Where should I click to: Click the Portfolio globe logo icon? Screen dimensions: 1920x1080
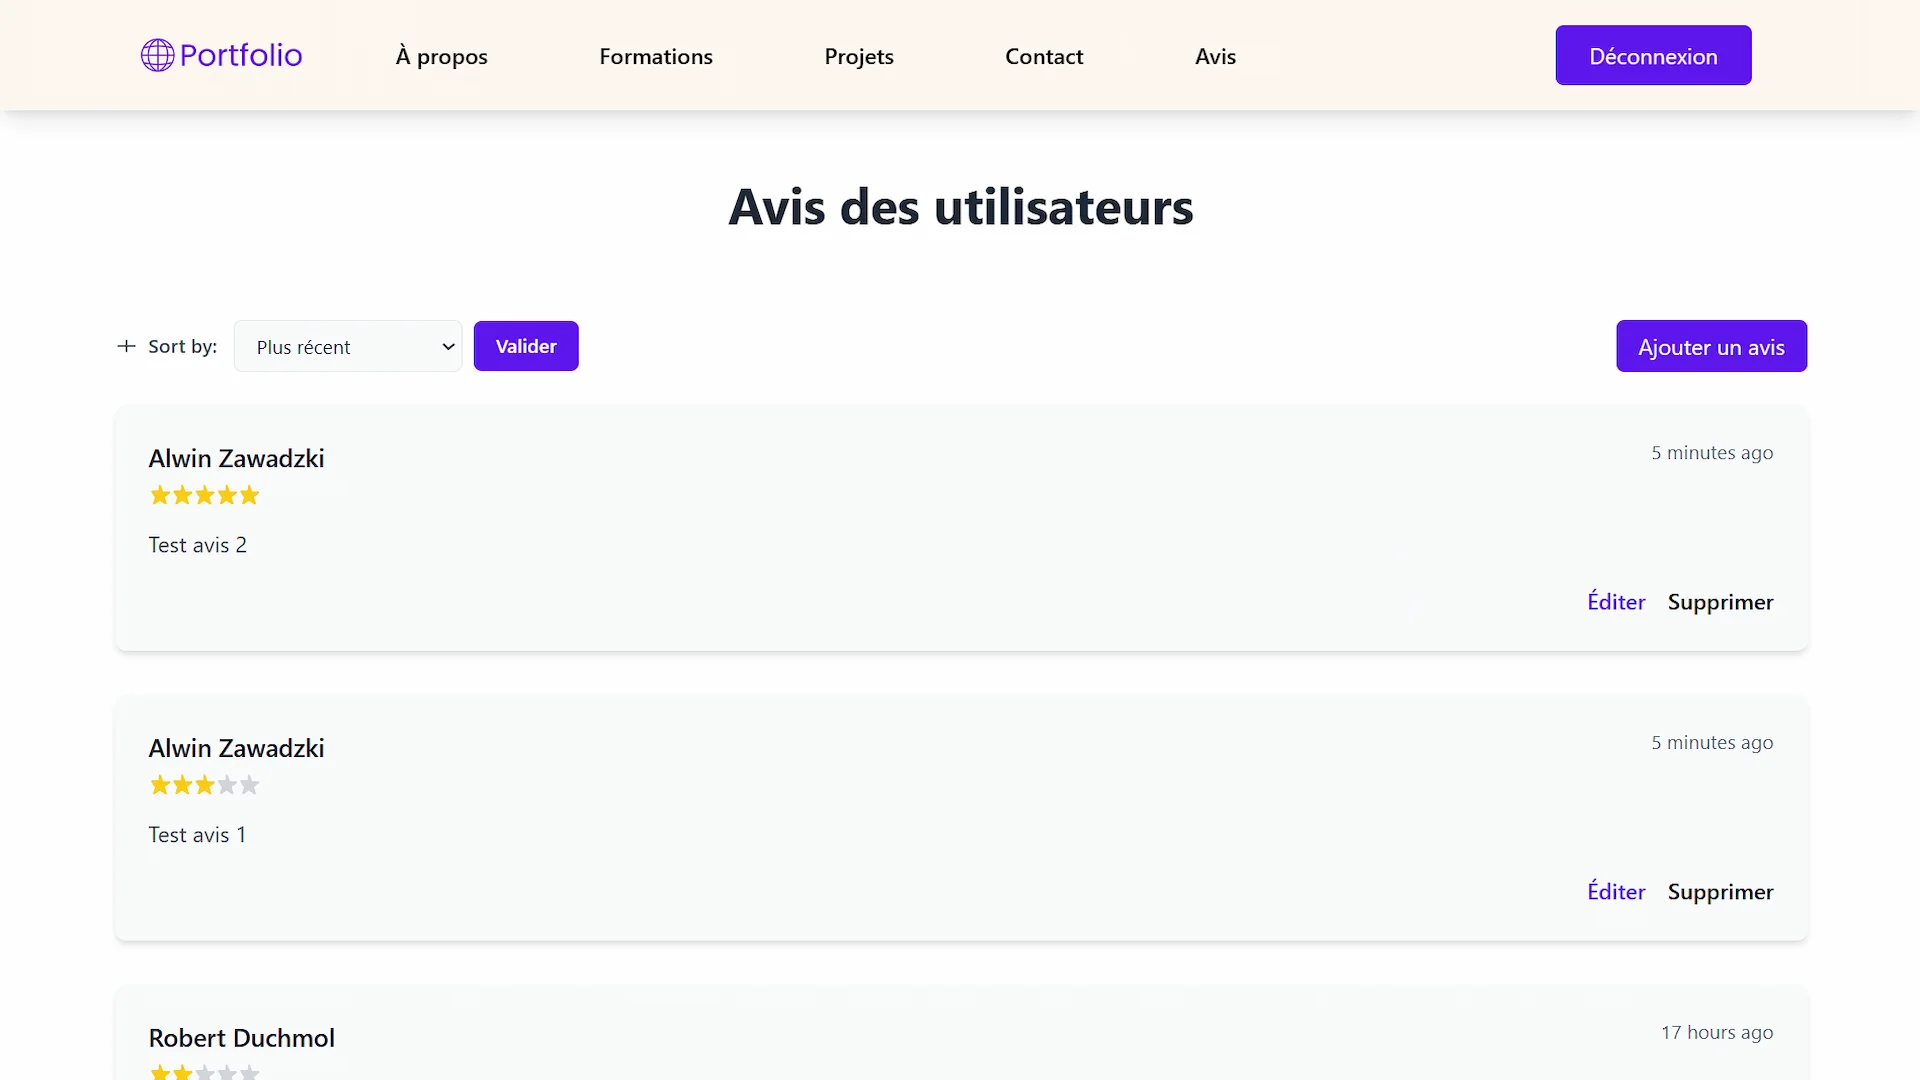pos(157,55)
